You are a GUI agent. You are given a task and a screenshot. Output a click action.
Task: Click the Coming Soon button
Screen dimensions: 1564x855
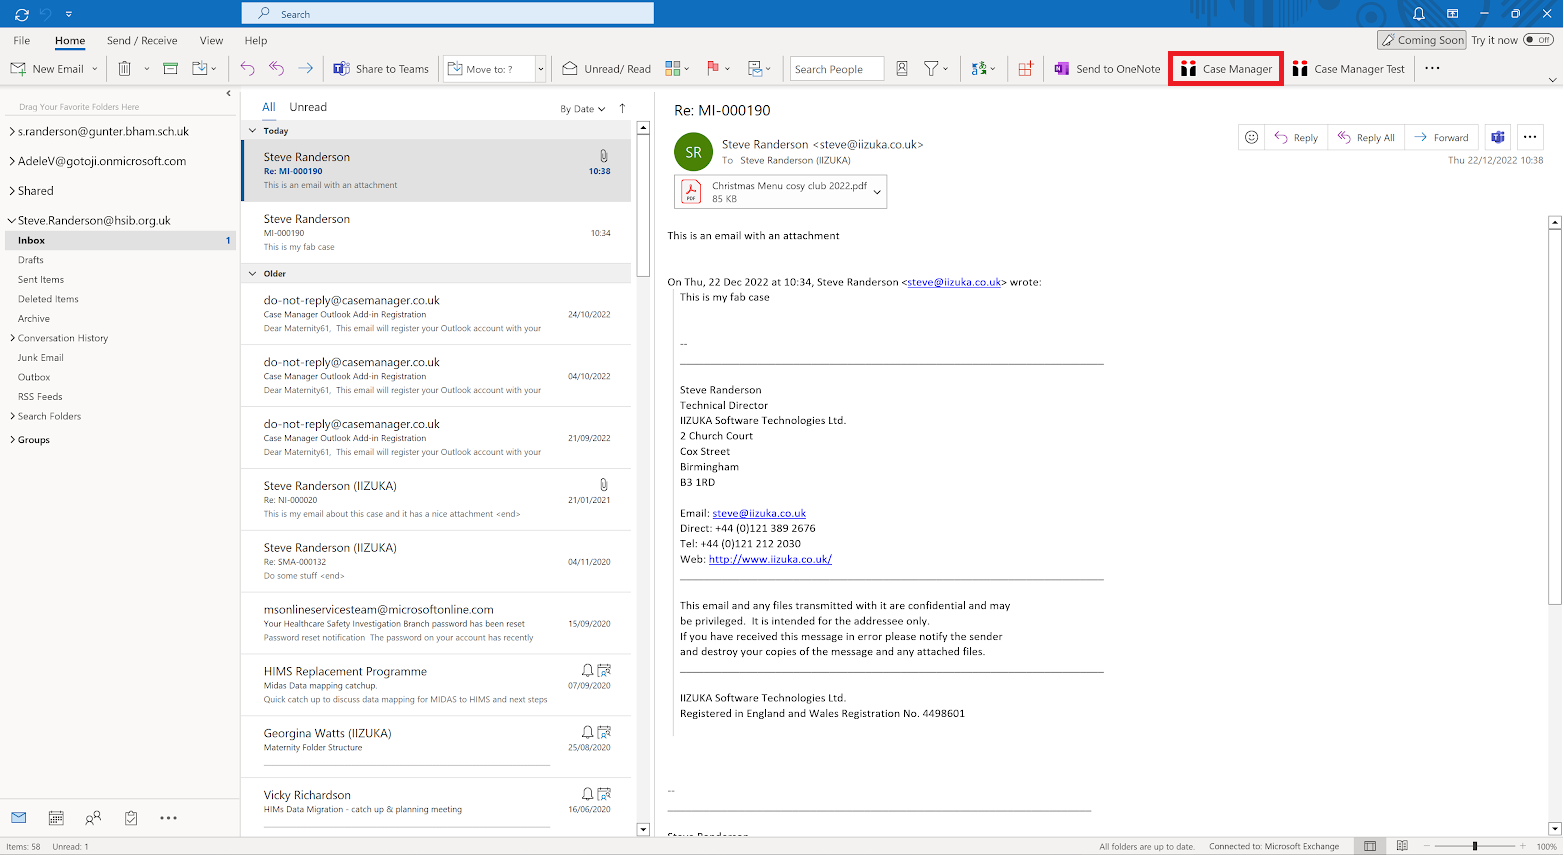pyautogui.click(x=1422, y=40)
